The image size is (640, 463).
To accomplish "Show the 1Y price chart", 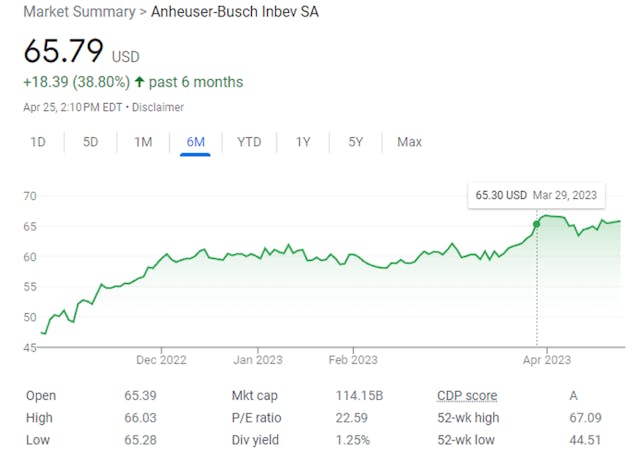I will (x=303, y=142).
